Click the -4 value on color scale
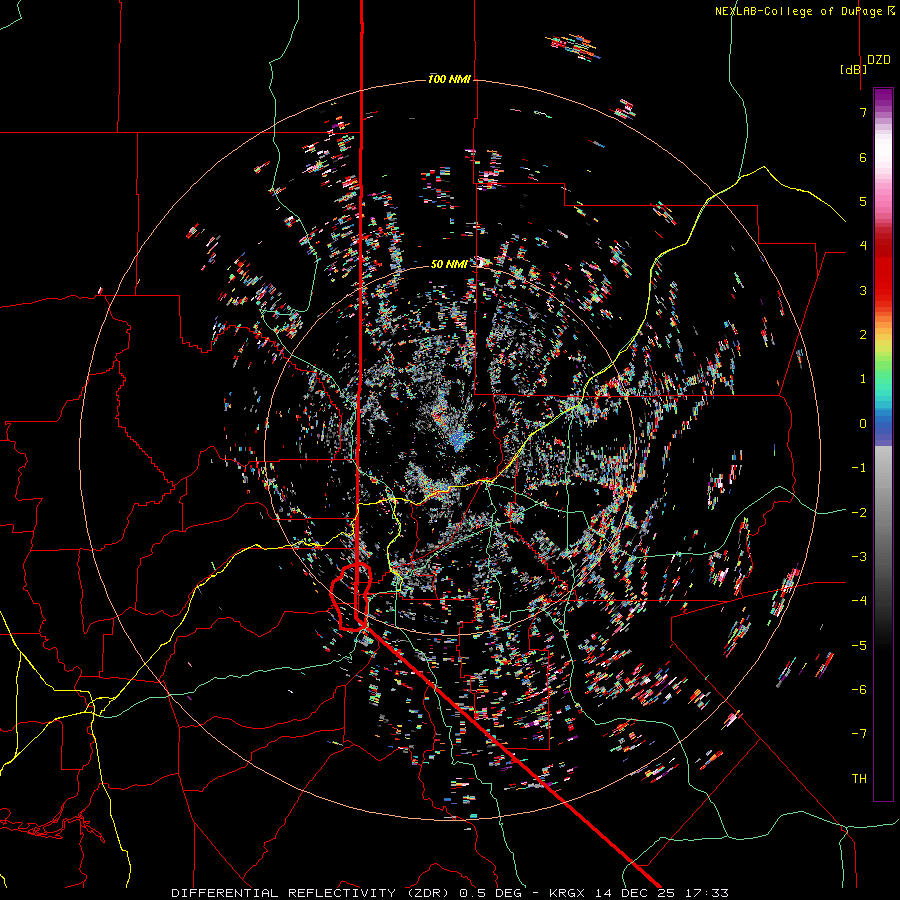 859,601
